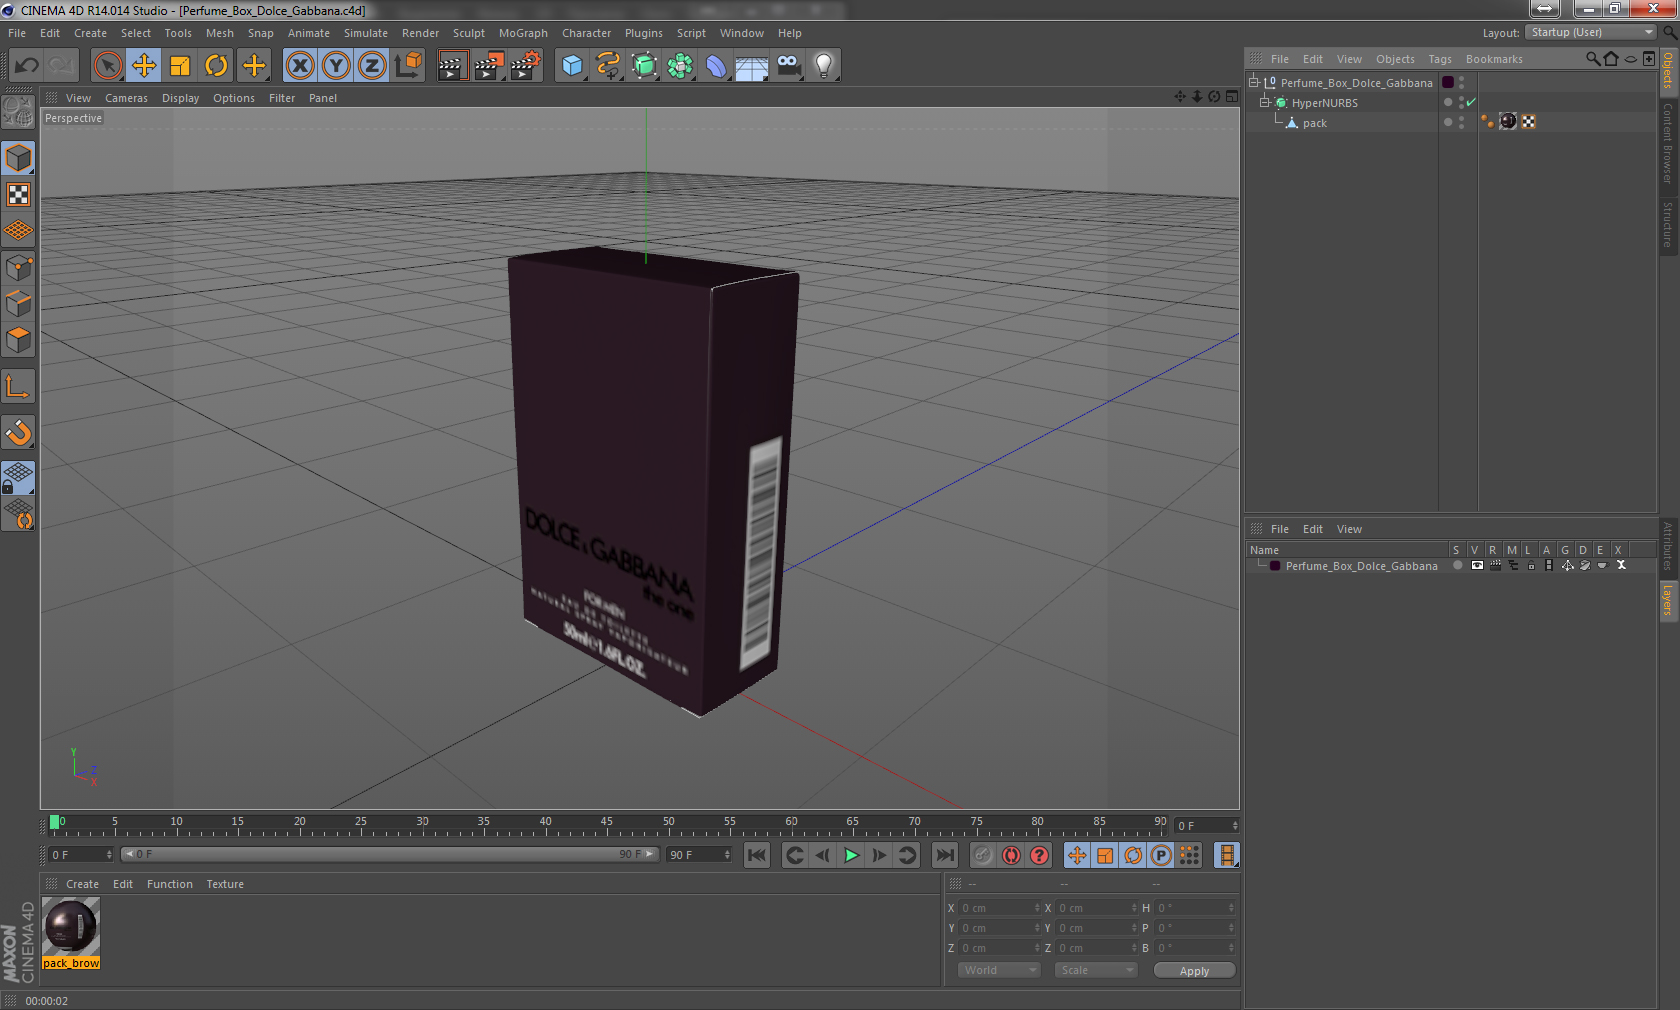Add a Light object
The image size is (1680, 1010).
[x=824, y=66]
